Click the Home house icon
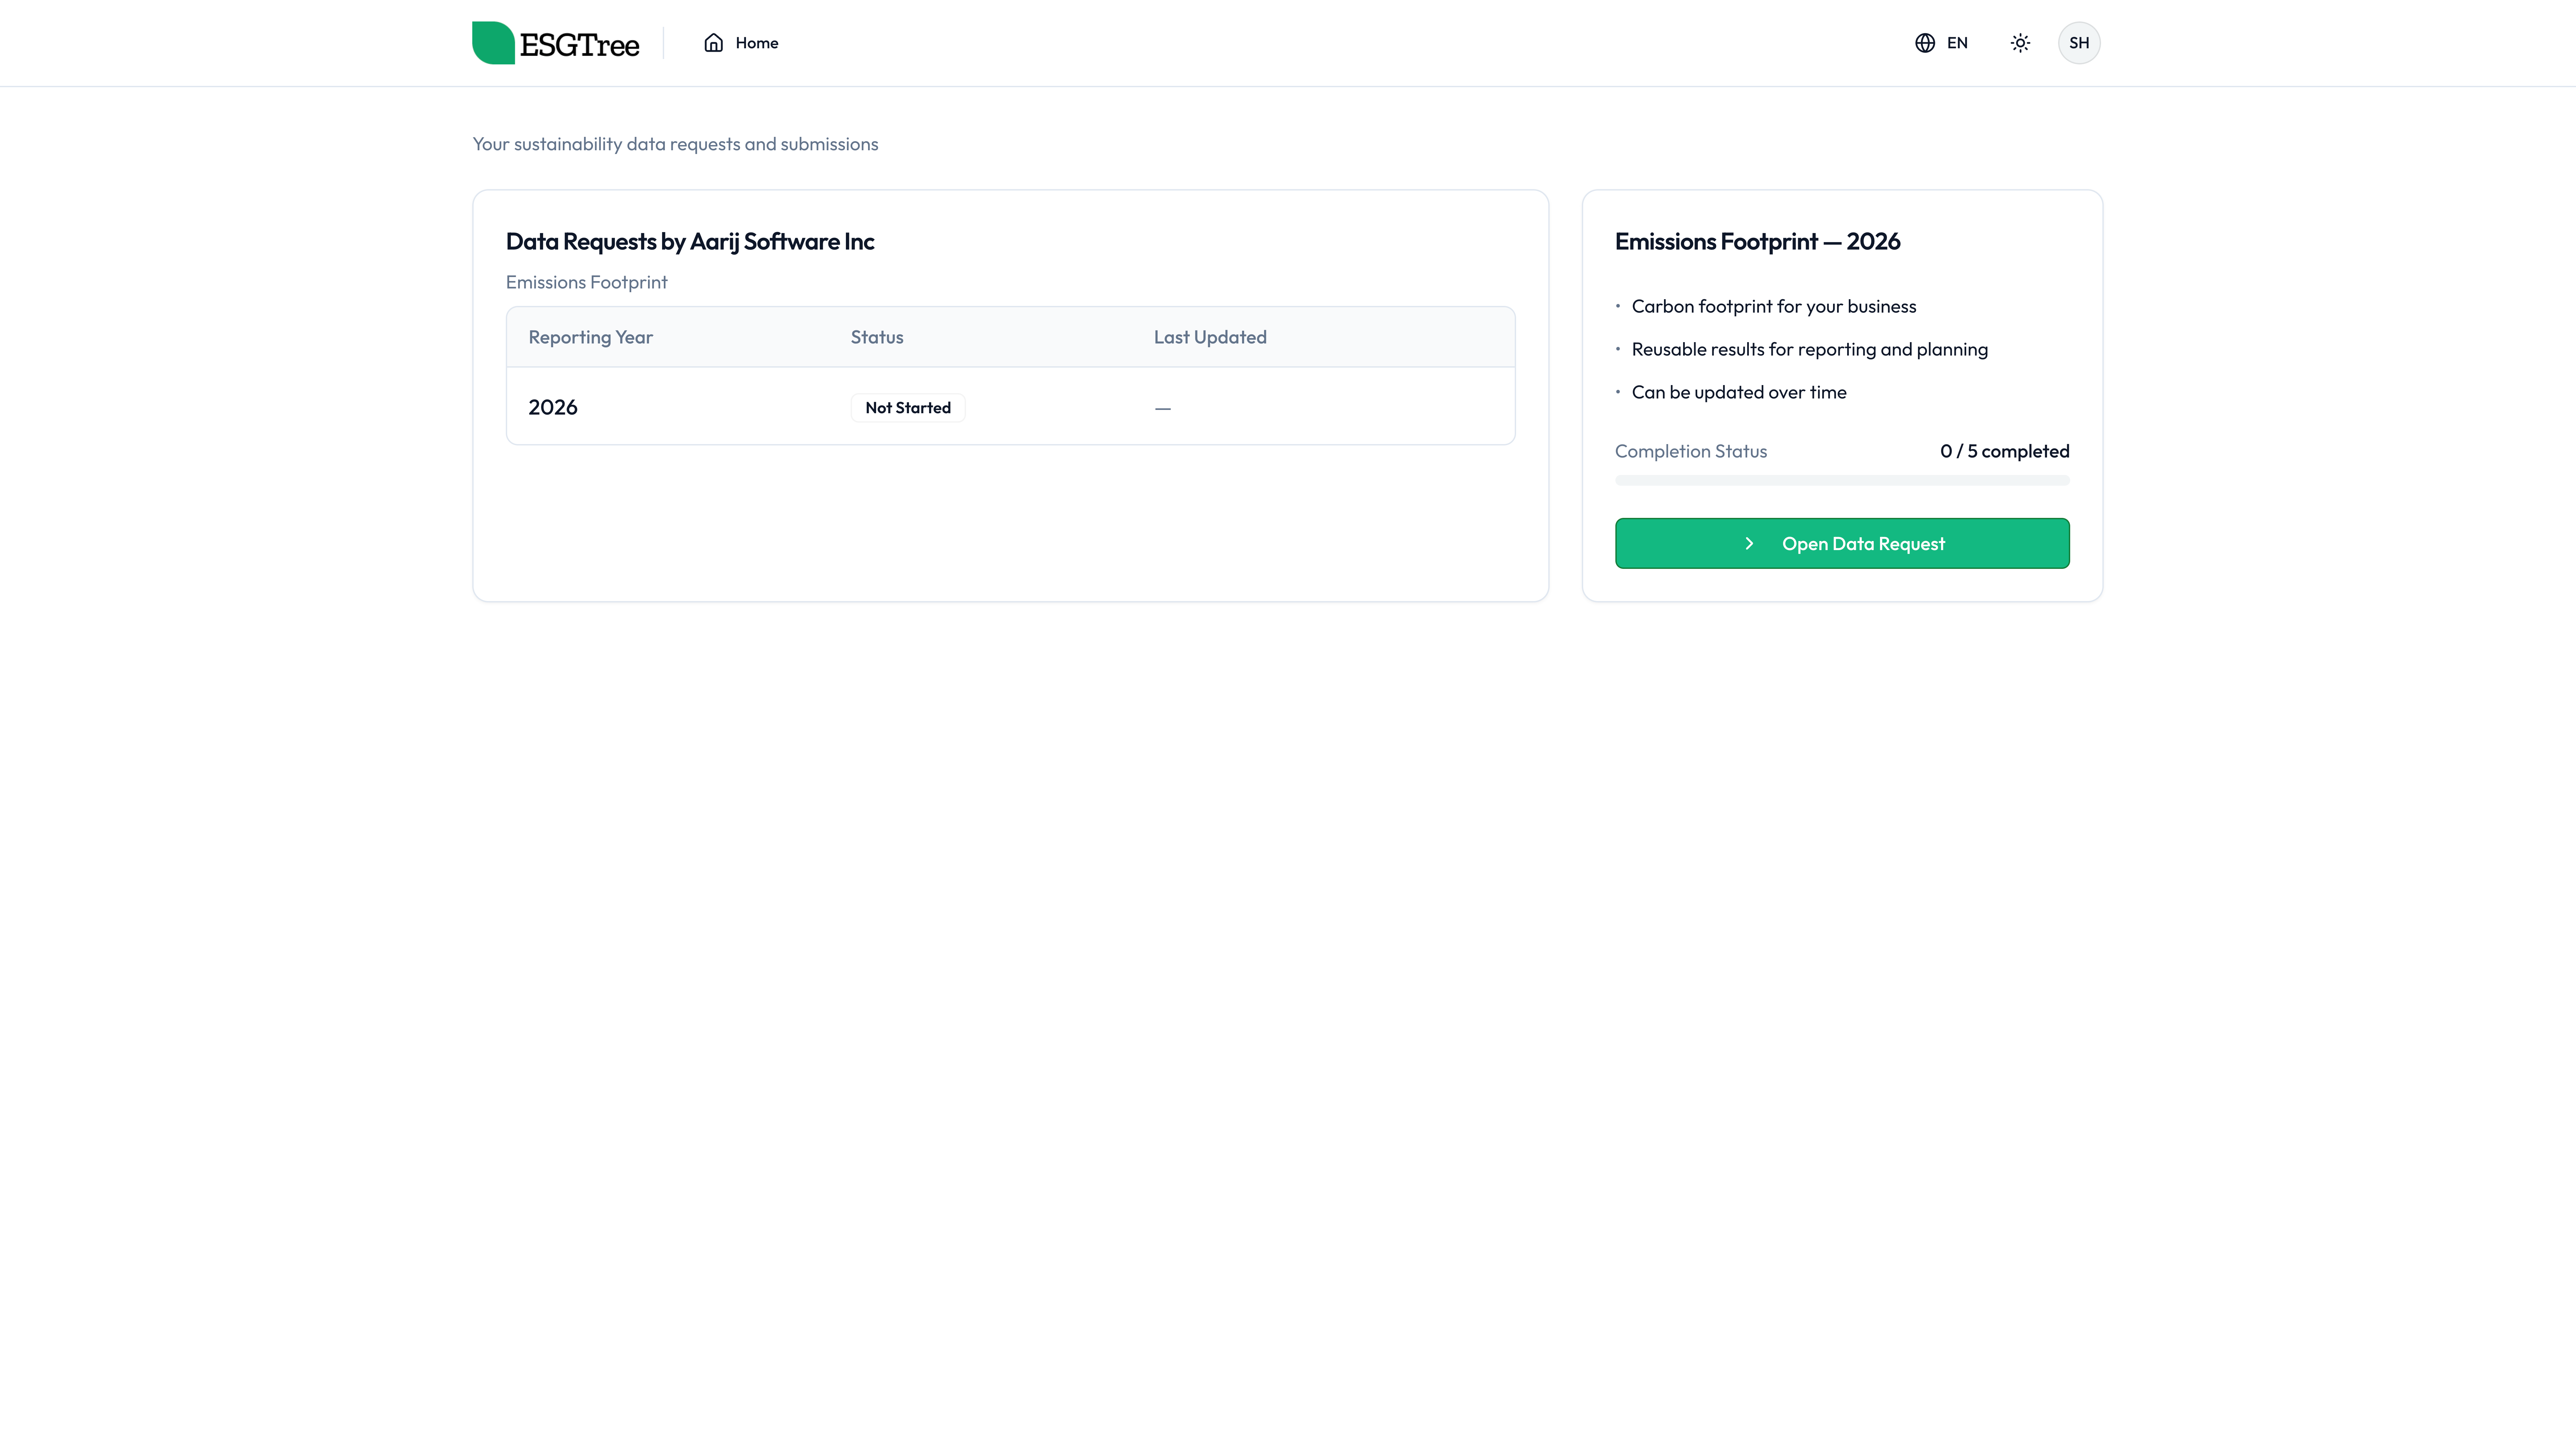 coord(713,43)
